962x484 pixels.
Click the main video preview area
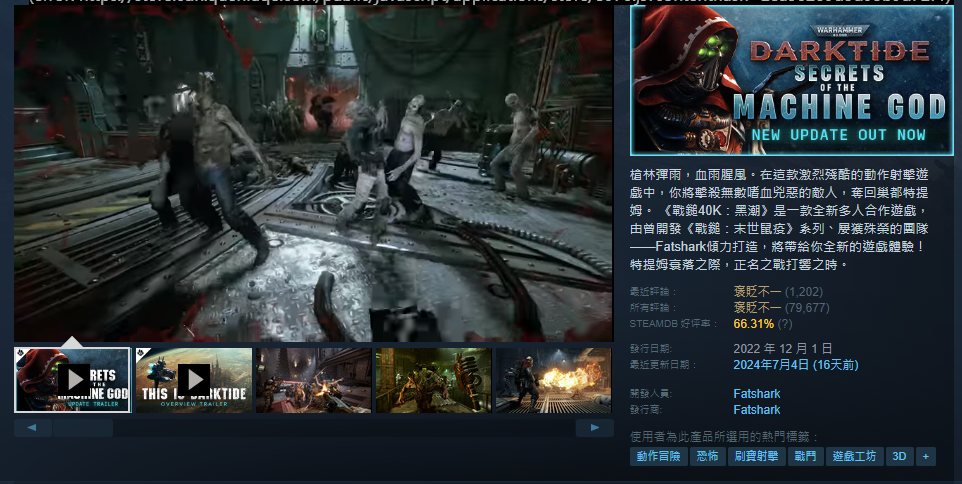coord(314,173)
